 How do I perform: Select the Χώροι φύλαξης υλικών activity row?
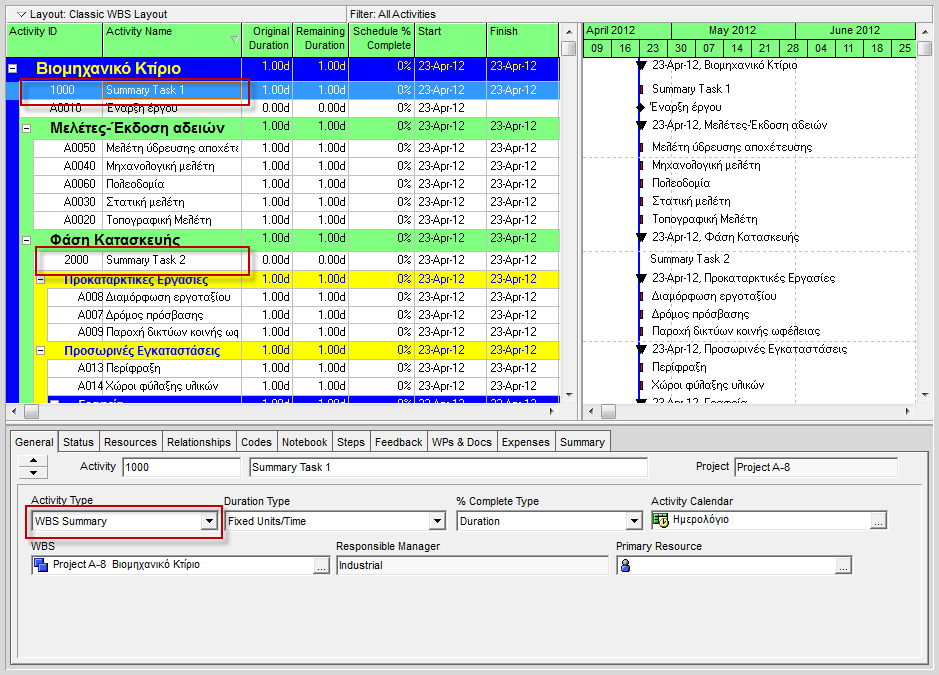point(304,386)
